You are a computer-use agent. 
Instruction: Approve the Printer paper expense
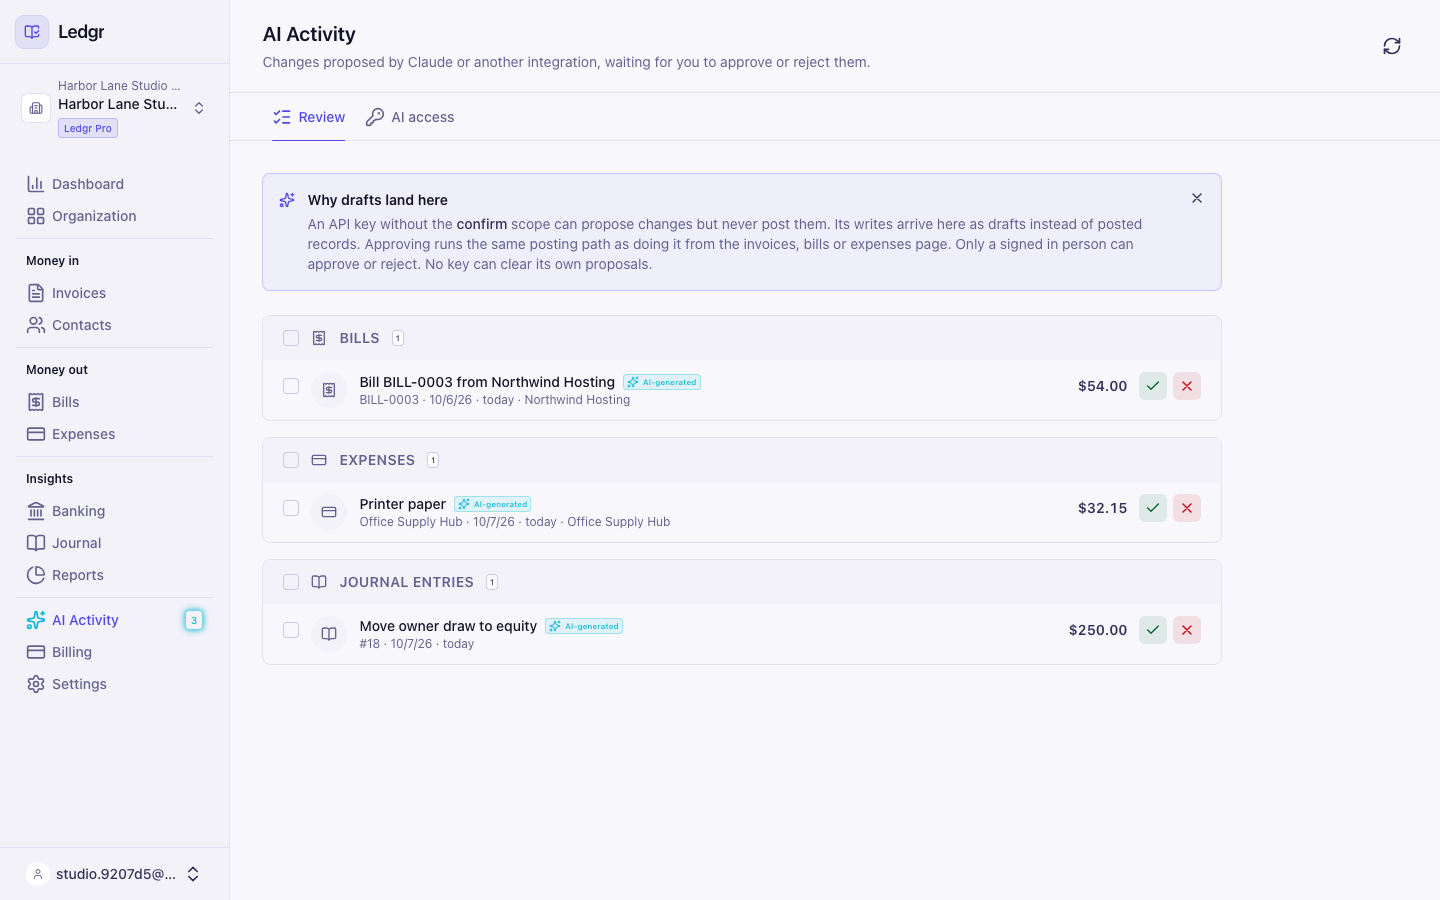pos(1153,508)
